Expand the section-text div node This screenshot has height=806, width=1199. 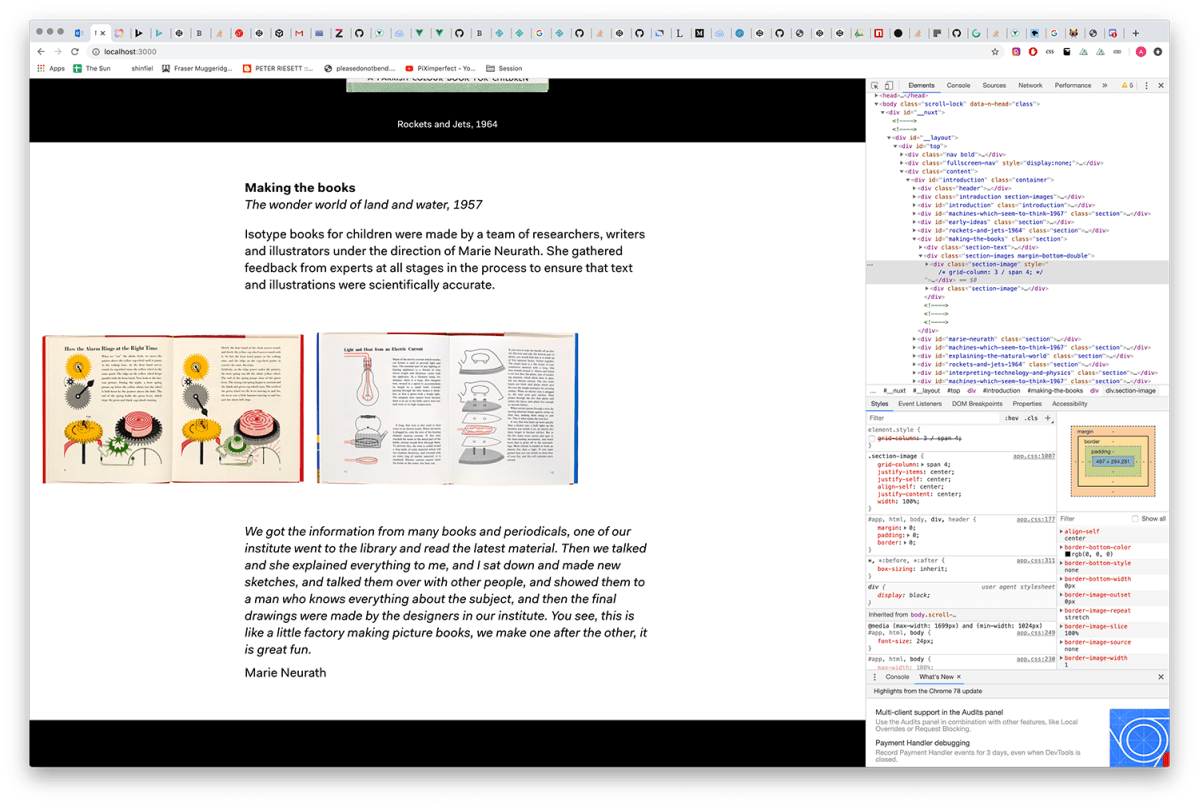pos(920,247)
